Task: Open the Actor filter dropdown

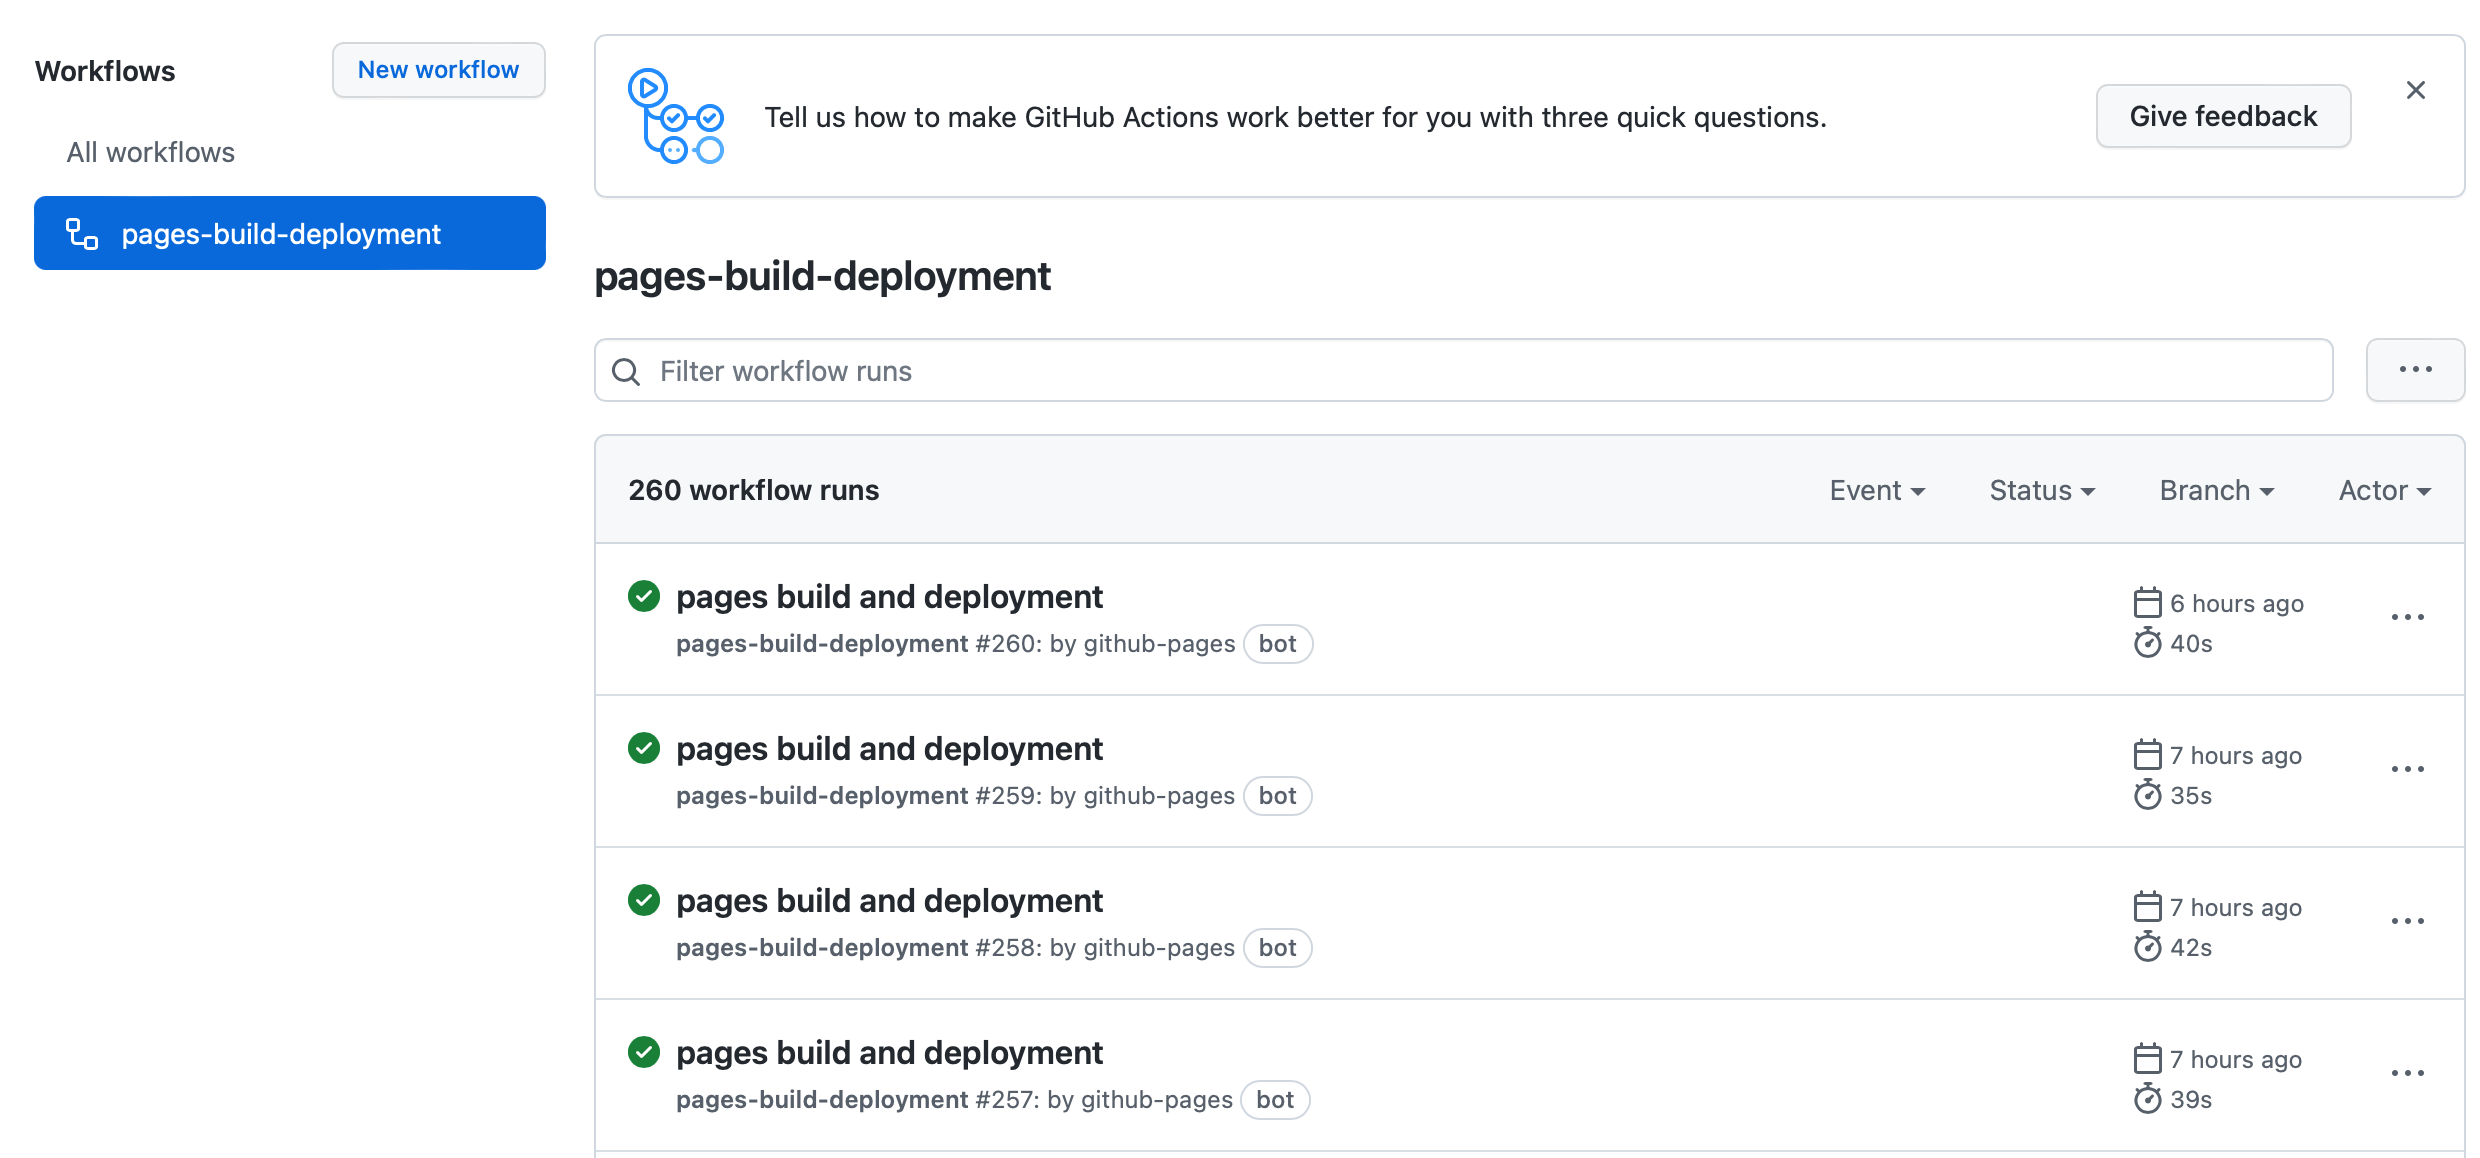Action: [2383, 490]
